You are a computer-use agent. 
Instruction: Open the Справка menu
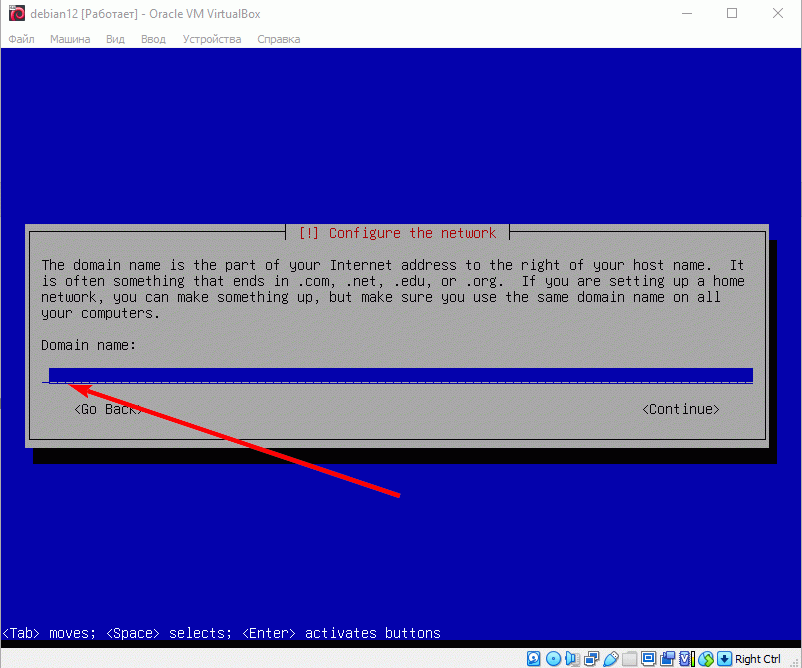coord(279,39)
